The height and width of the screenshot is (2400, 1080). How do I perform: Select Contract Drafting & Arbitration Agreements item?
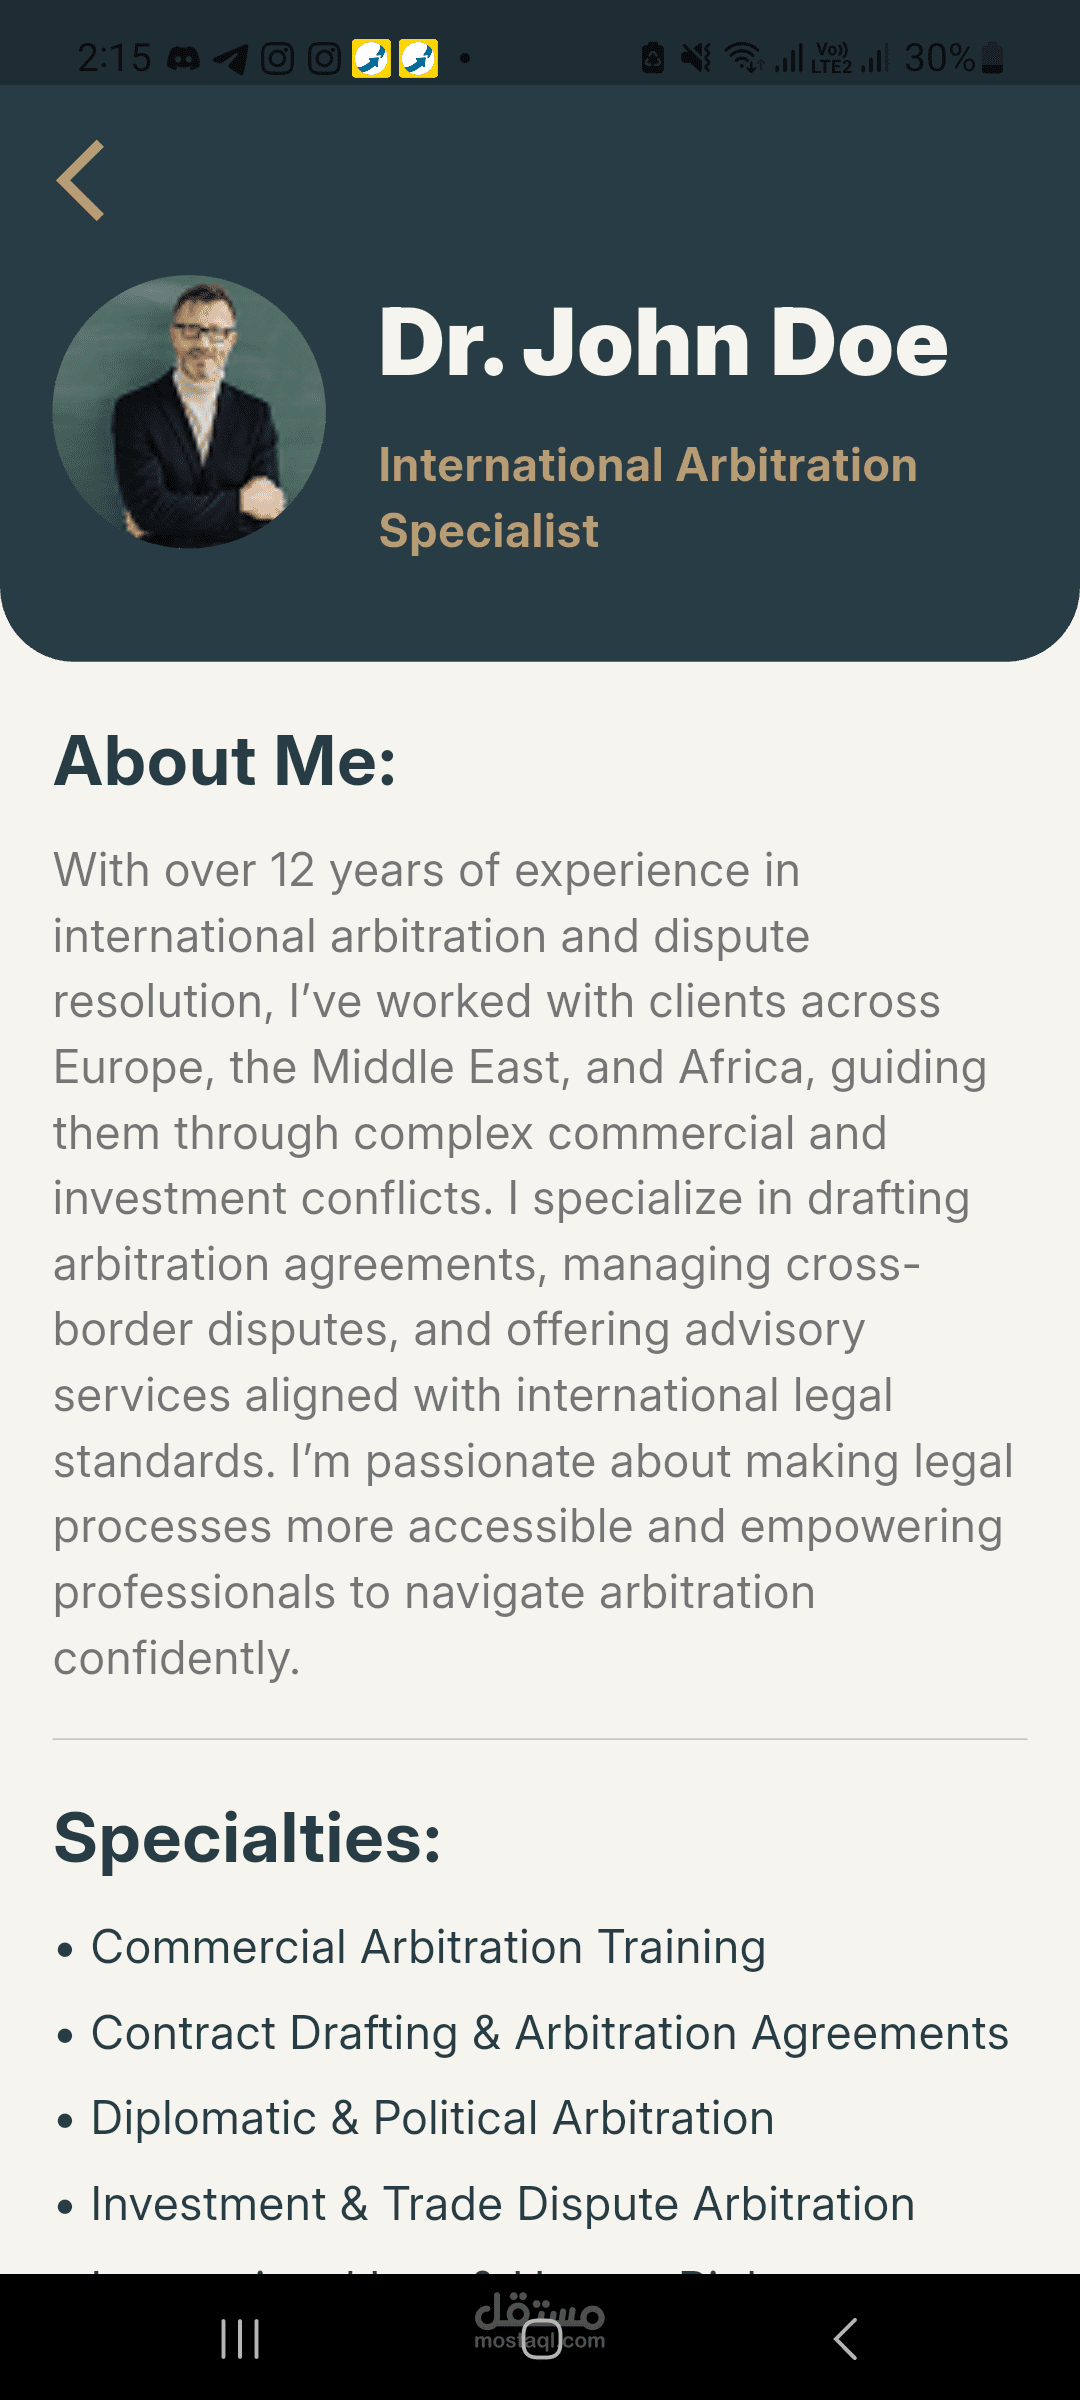549,2033
